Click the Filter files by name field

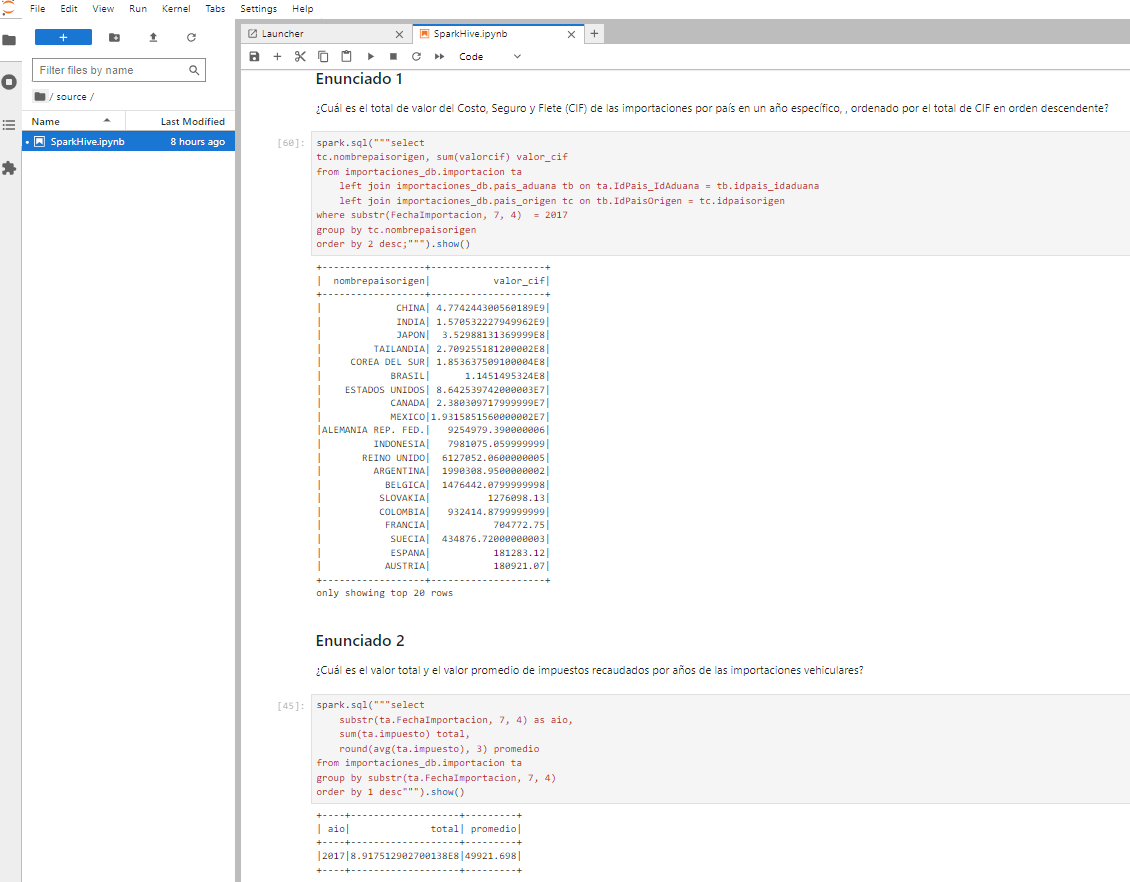pyautogui.click(x=111, y=70)
